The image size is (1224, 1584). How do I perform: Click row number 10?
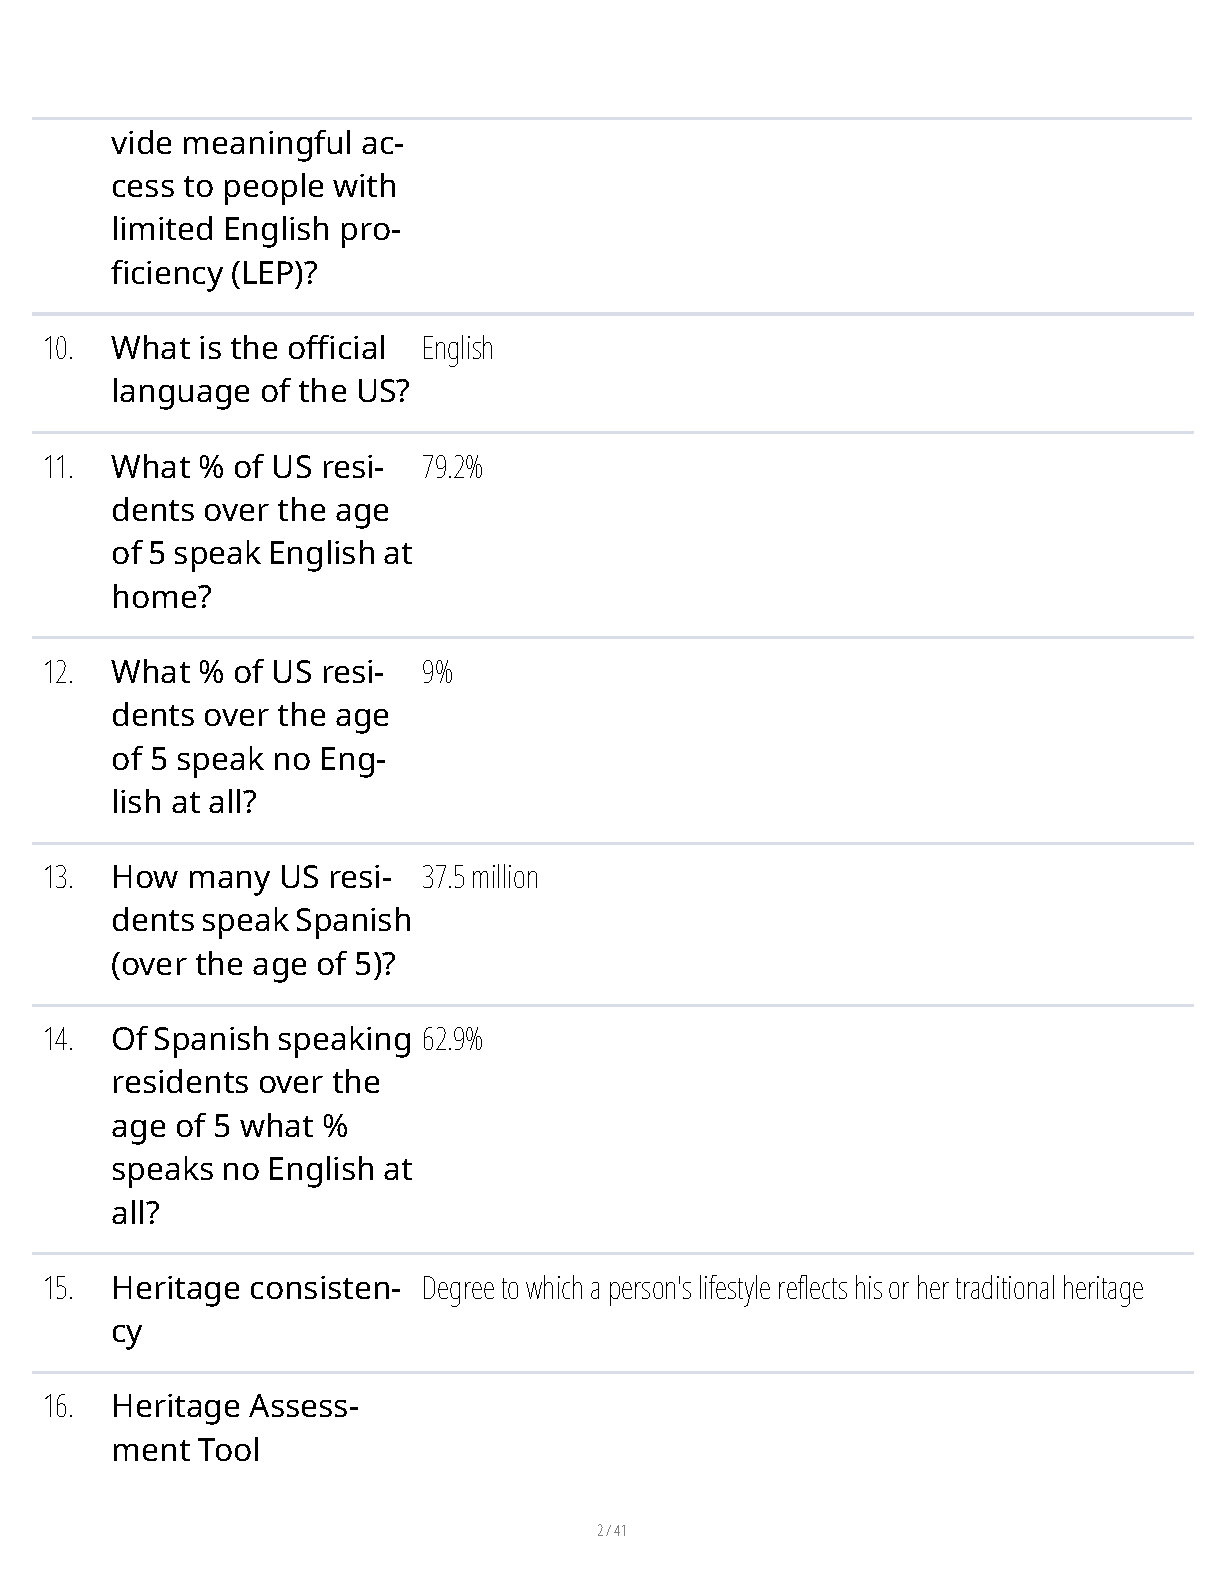58,349
